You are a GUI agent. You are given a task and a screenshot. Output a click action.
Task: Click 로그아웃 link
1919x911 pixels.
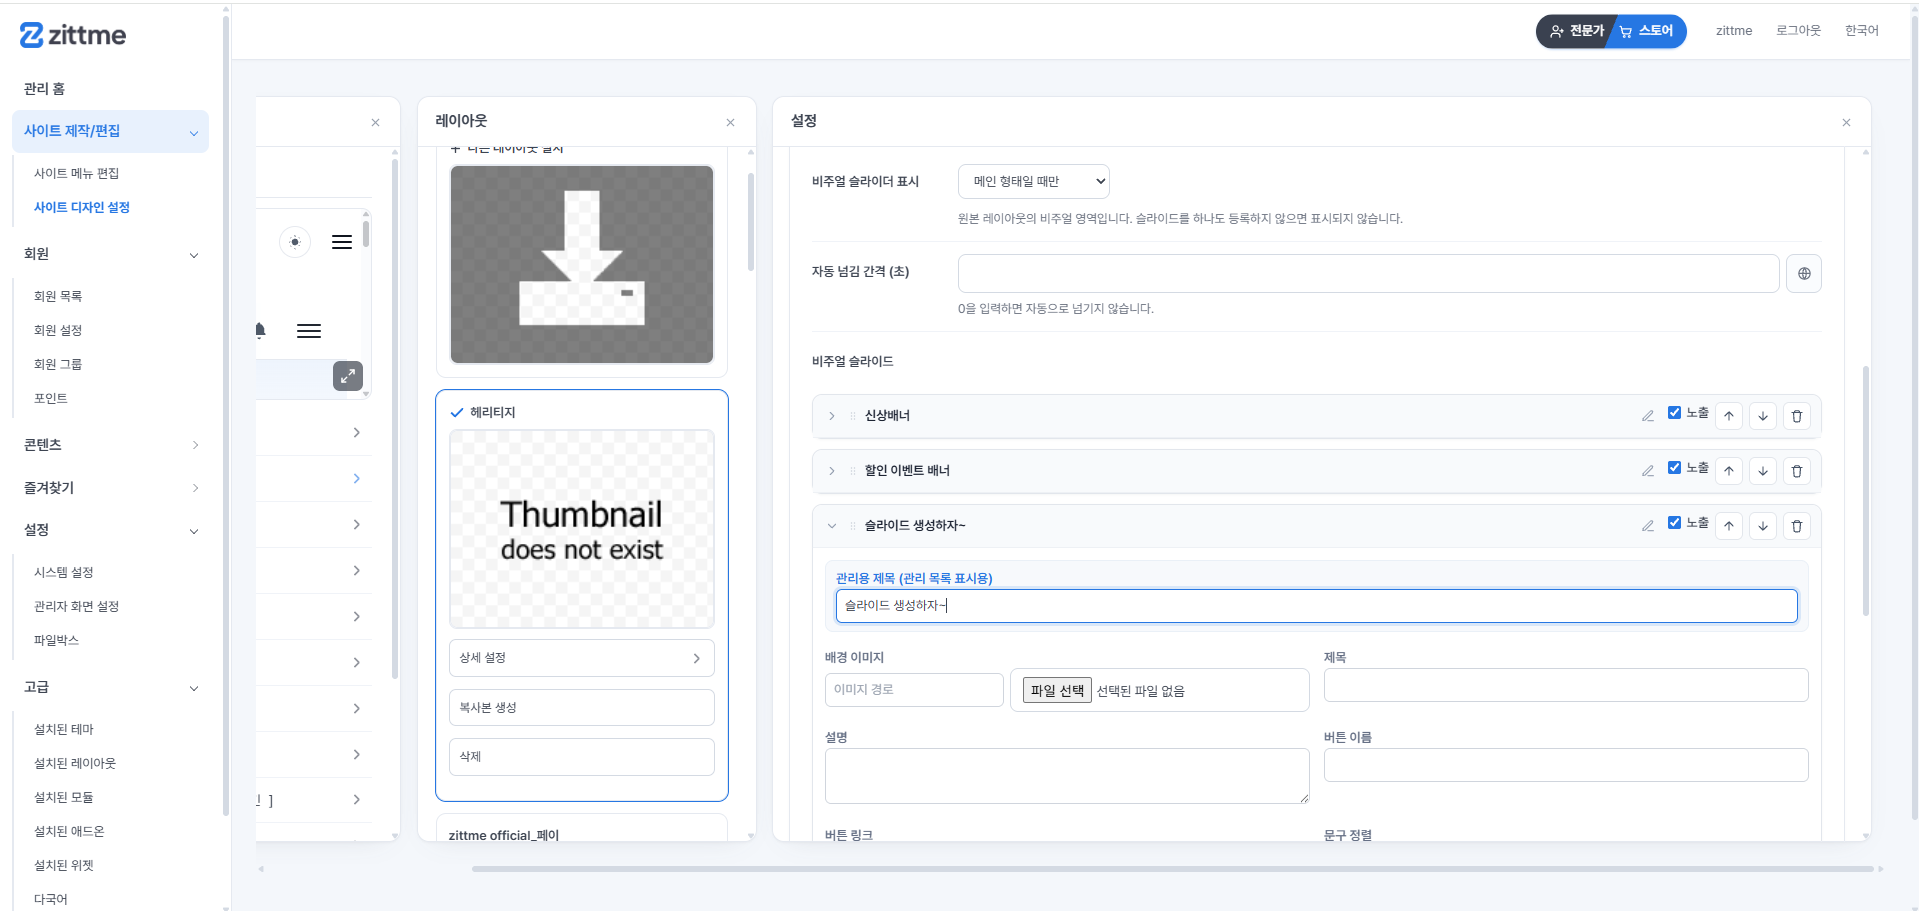coord(1798,31)
